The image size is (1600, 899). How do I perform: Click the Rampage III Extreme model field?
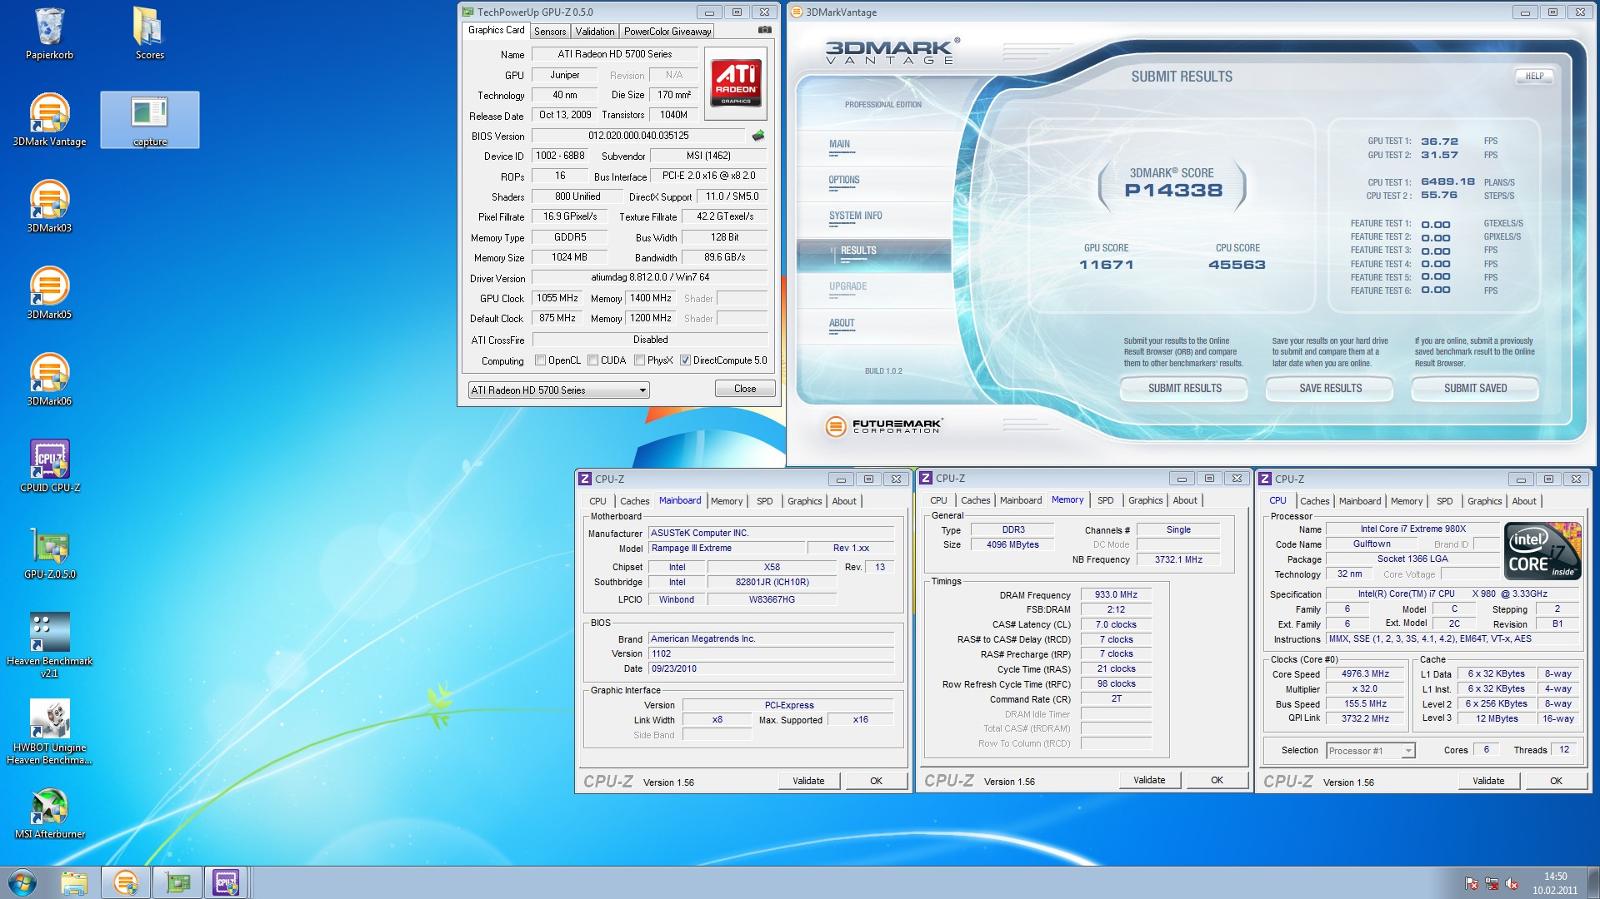point(726,548)
